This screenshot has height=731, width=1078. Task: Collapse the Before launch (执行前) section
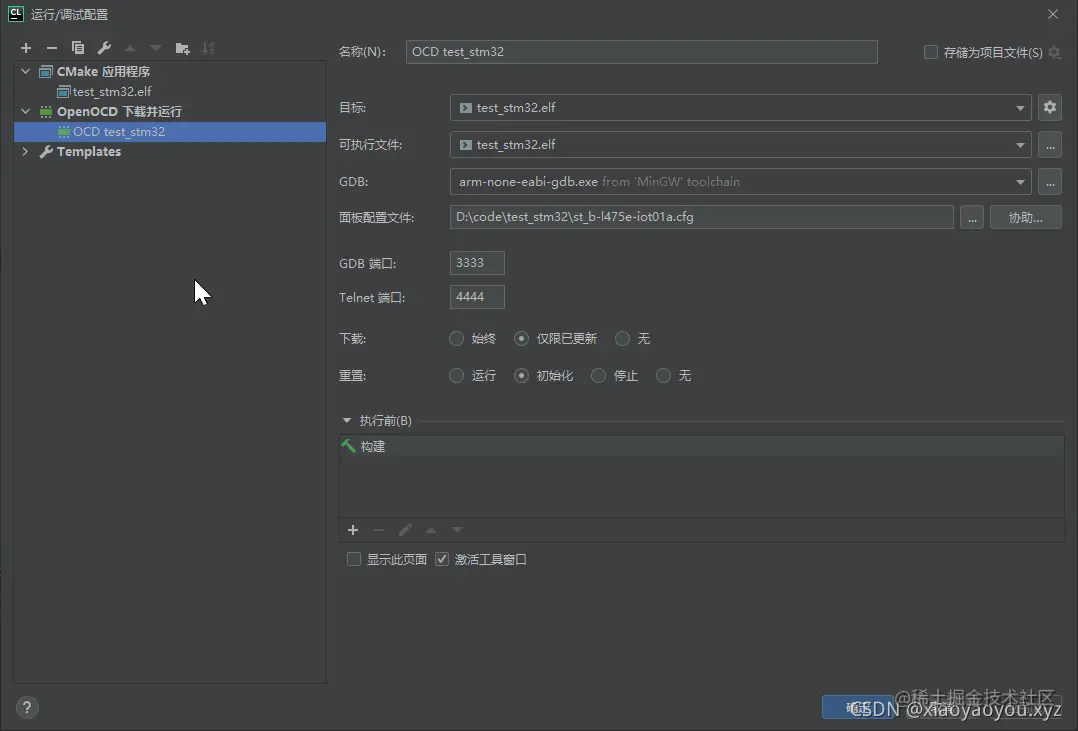click(x=346, y=420)
